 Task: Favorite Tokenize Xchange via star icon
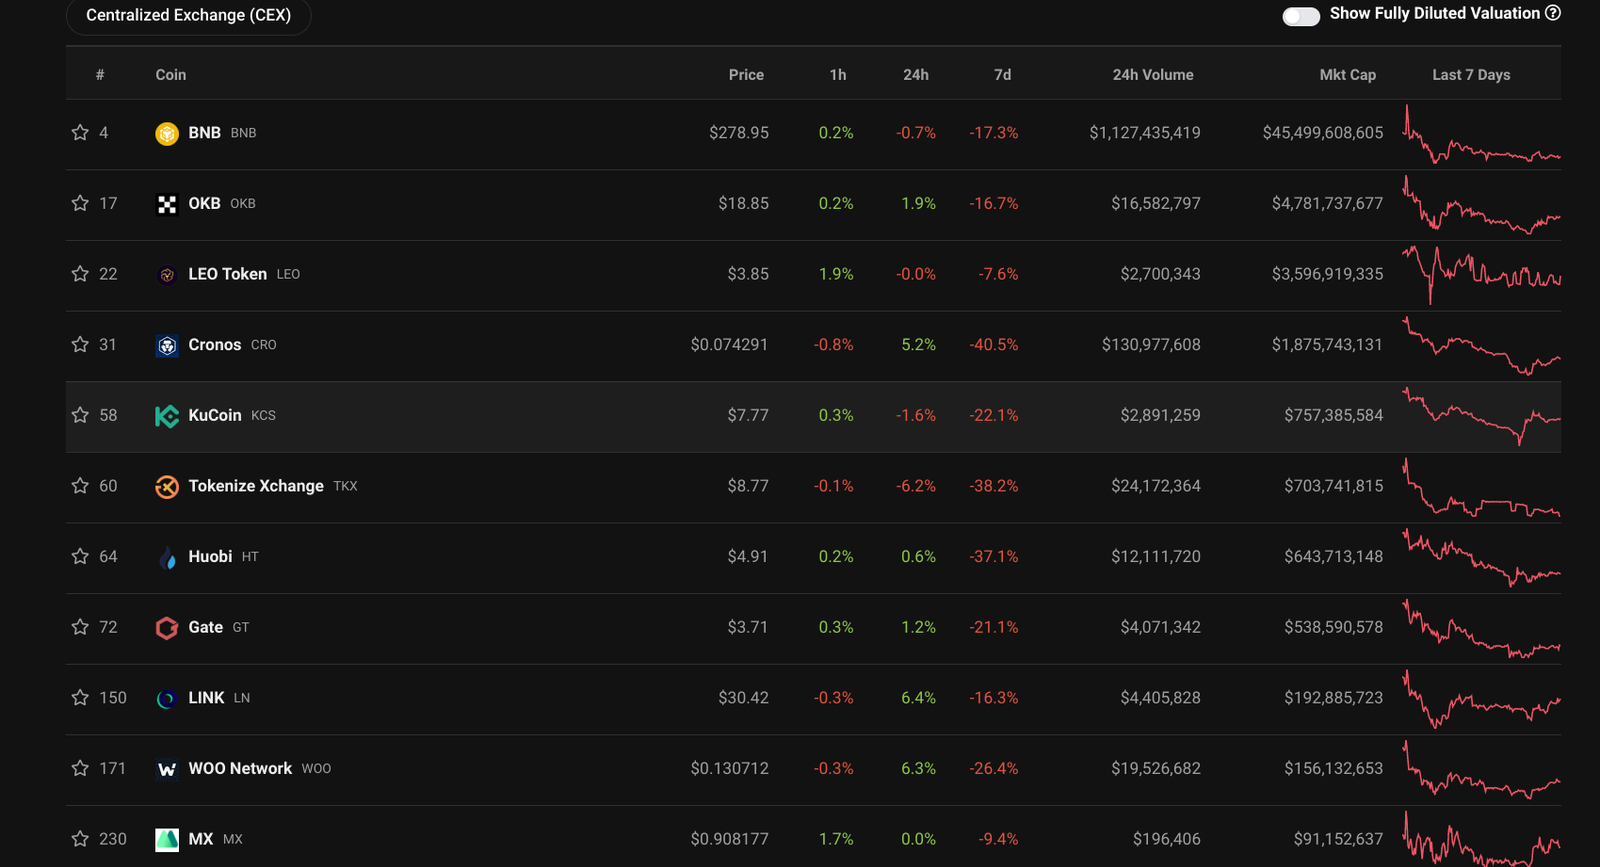pyautogui.click(x=80, y=486)
